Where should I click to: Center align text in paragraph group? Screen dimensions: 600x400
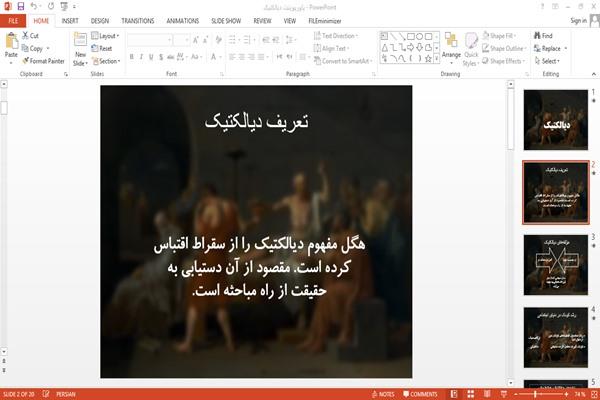click(x=242, y=57)
